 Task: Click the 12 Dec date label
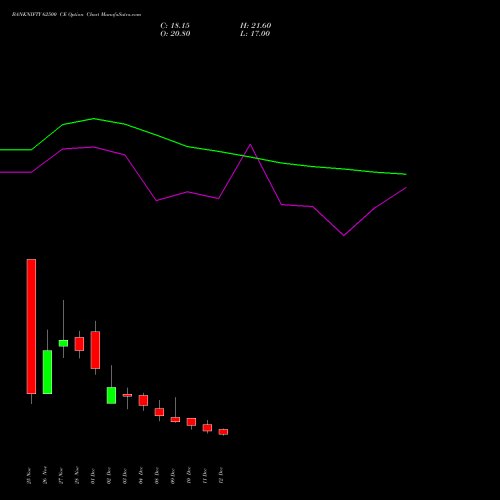(x=221, y=476)
